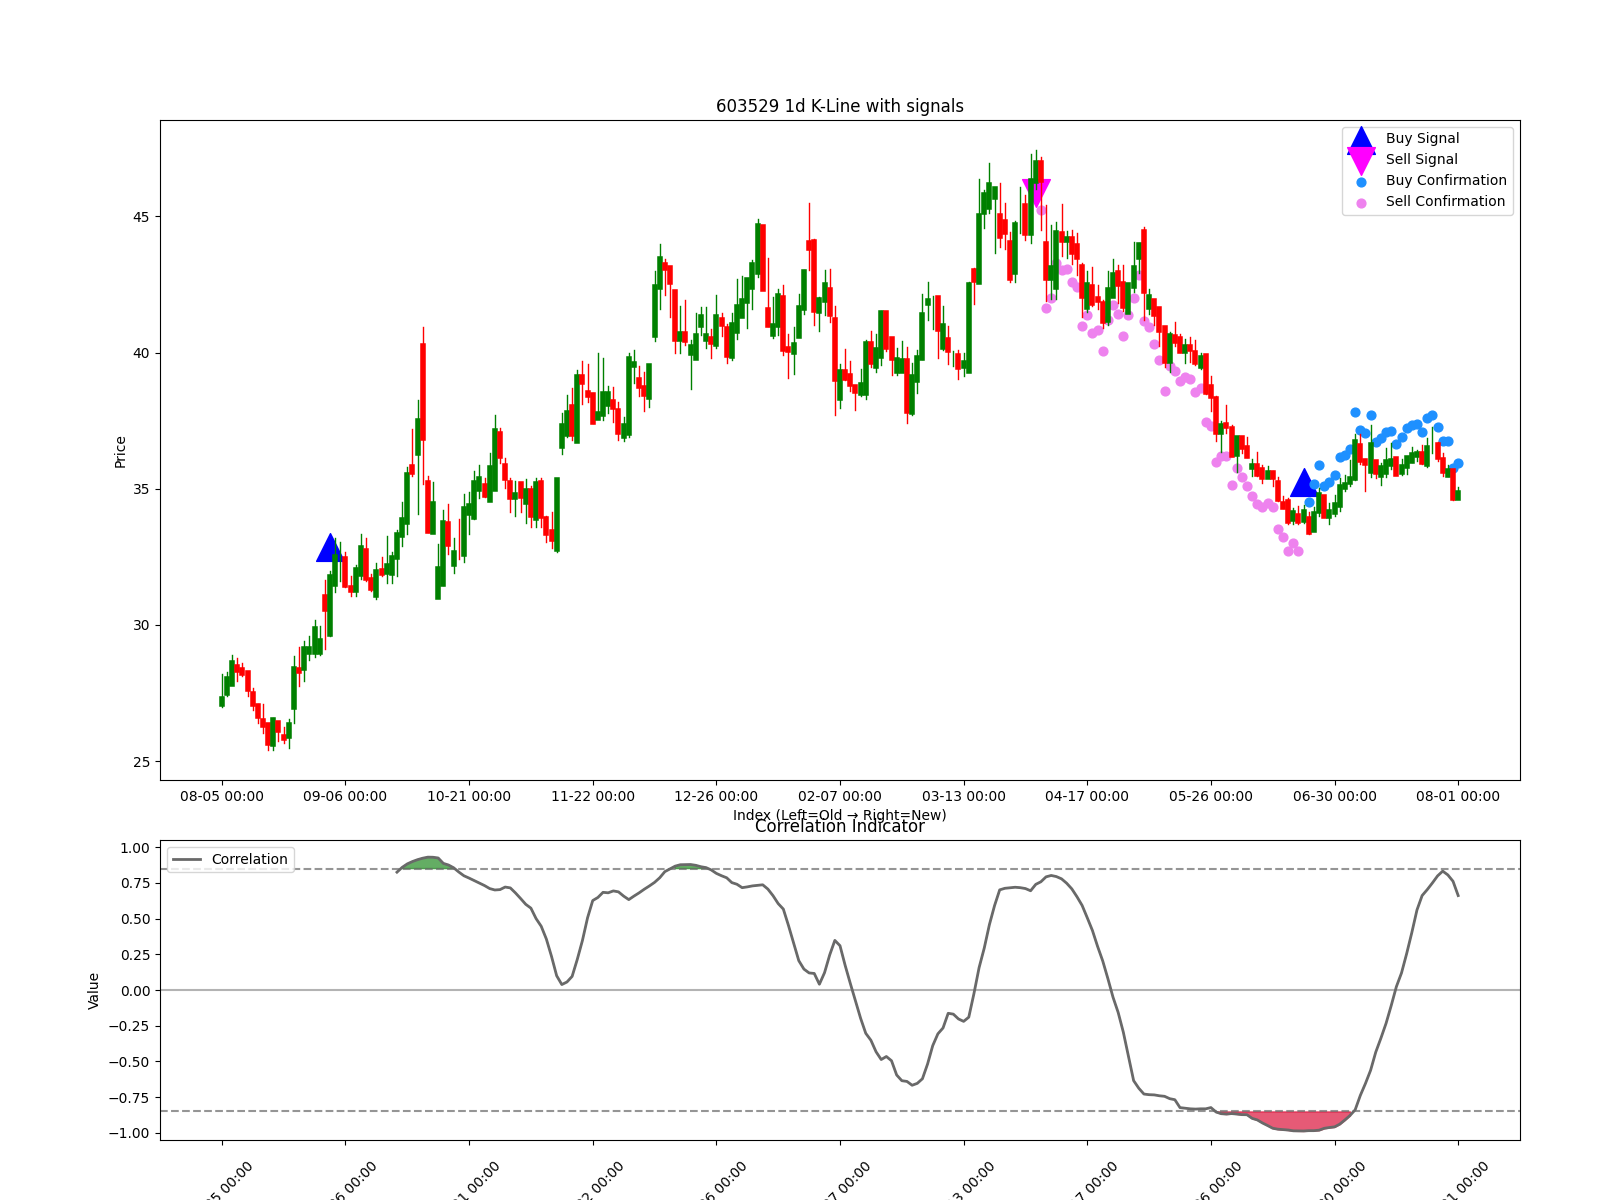Click the x-axis label '06-30 00:00' on price chart

click(1335, 796)
